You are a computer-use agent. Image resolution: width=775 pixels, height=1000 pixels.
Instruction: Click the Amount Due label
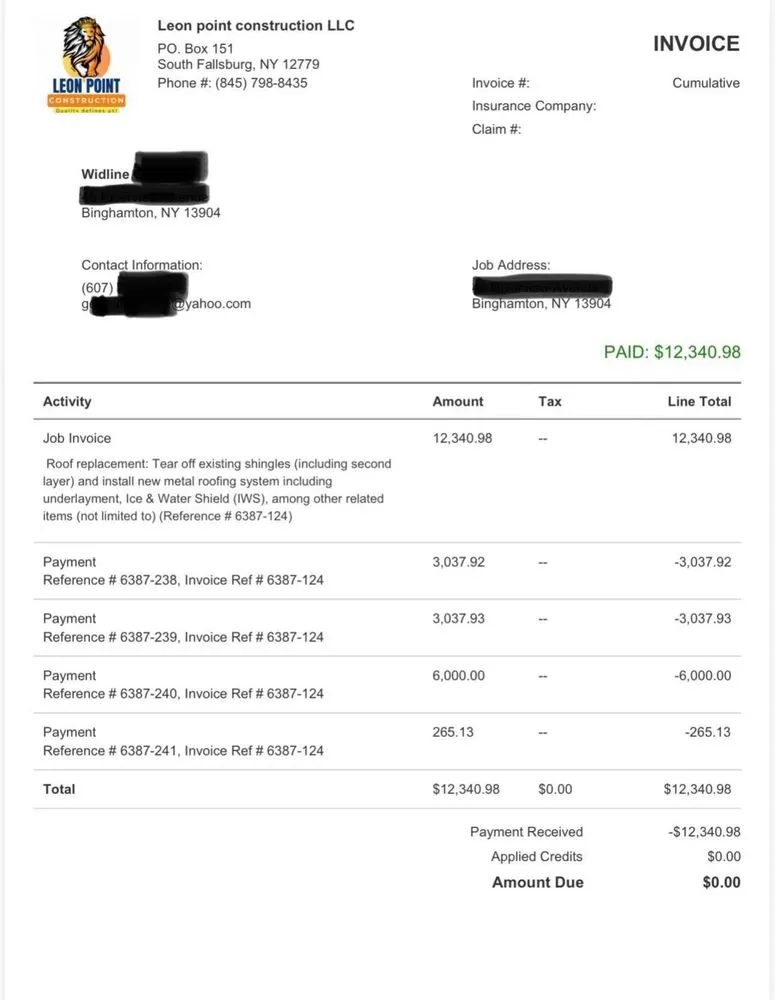pyautogui.click(x=537, y=882)
